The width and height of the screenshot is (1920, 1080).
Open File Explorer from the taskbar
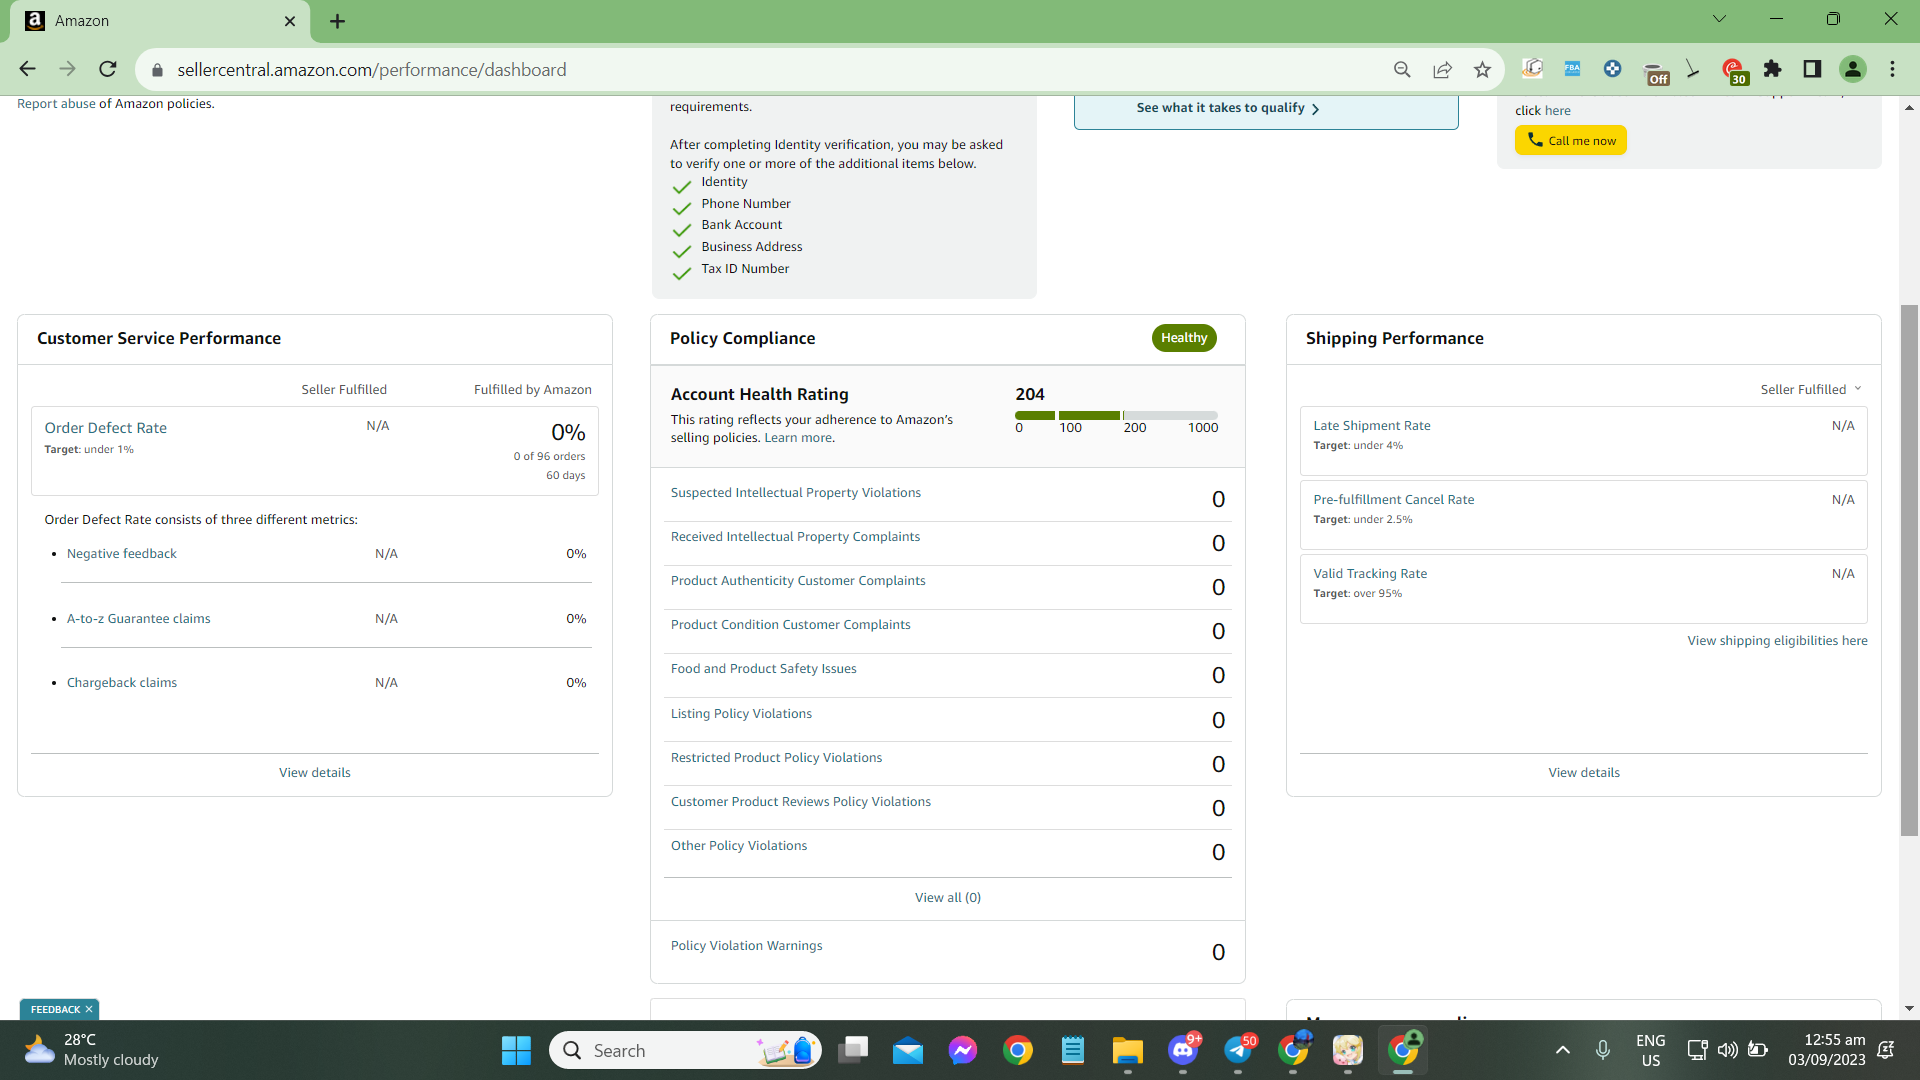click(1128, 1051)
